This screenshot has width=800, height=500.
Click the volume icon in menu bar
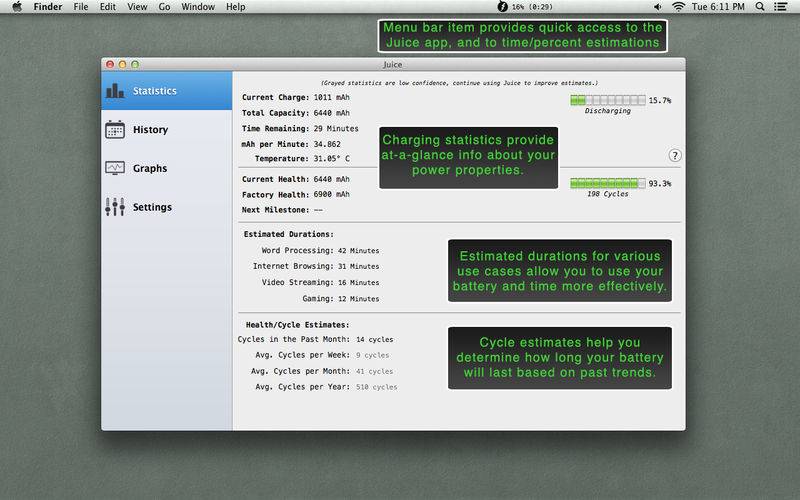tap(658, 7)
